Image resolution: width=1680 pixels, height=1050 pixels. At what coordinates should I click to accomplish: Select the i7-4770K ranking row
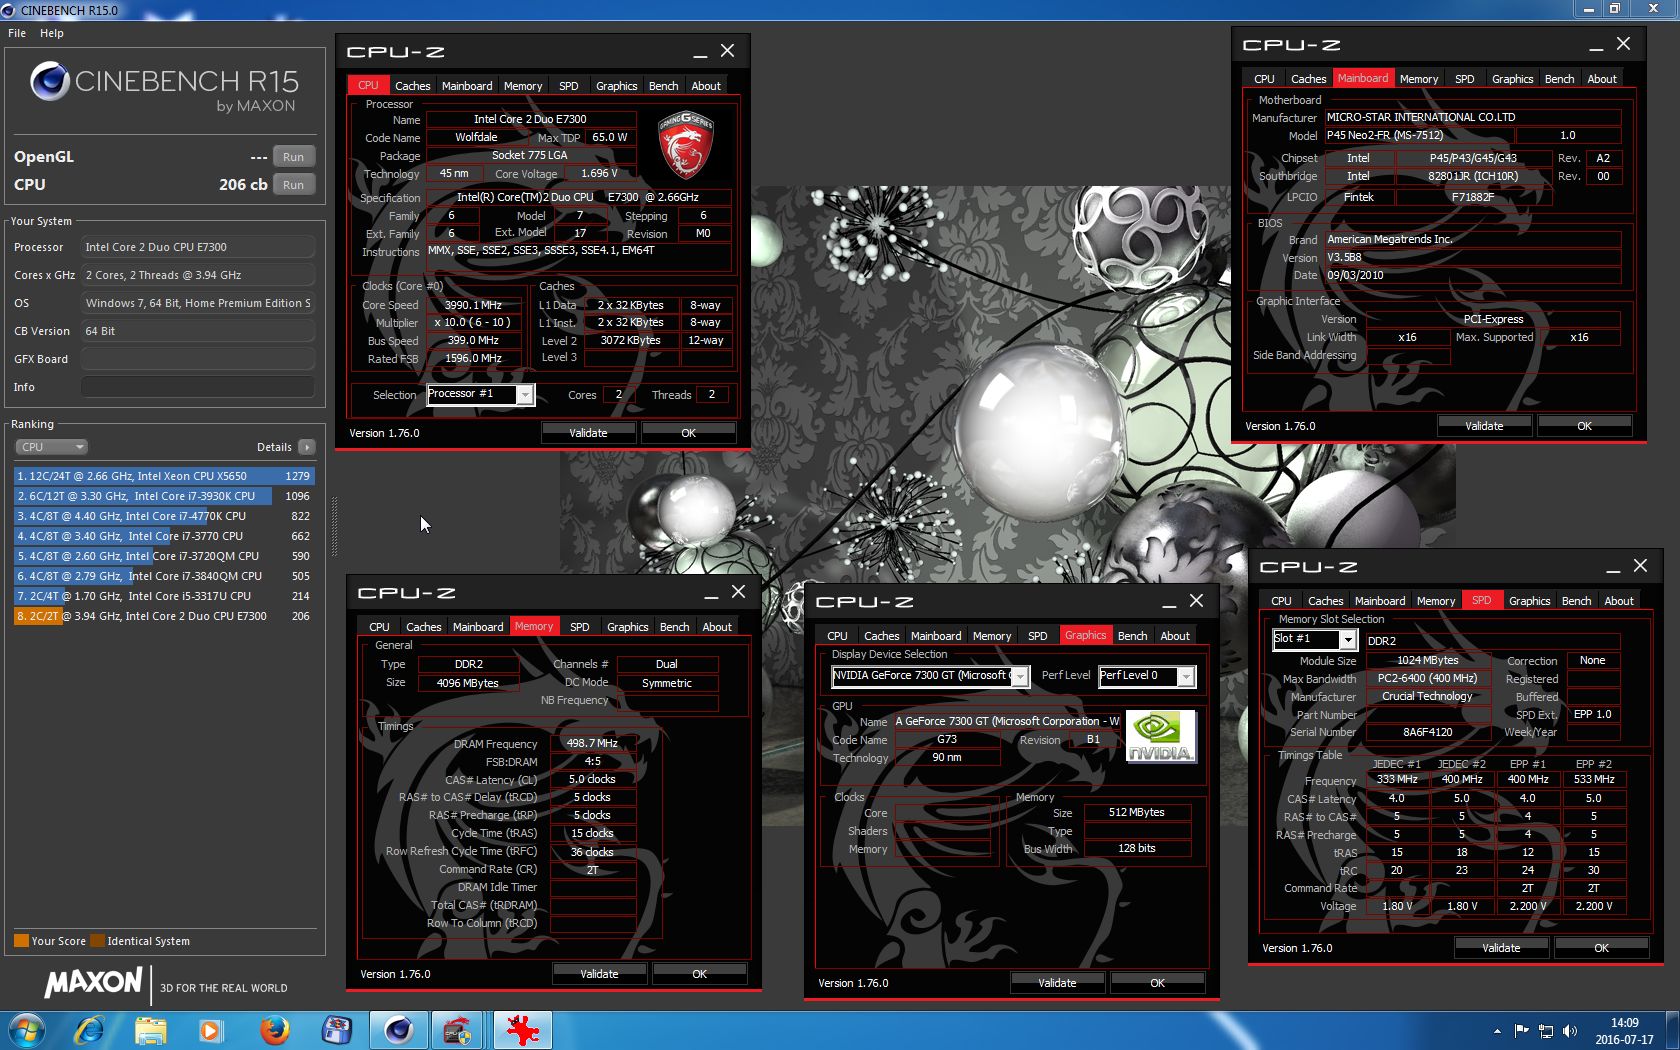164,516
